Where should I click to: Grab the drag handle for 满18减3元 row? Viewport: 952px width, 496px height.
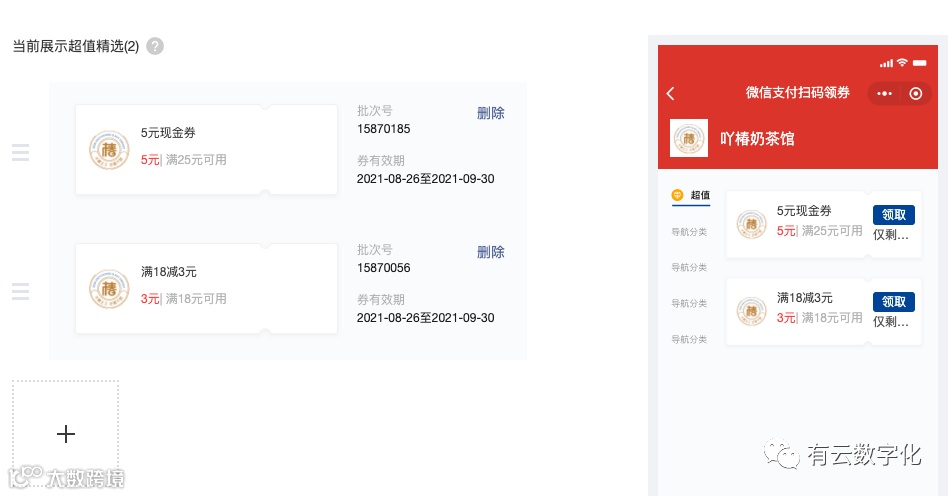click(x=21, y=291)
